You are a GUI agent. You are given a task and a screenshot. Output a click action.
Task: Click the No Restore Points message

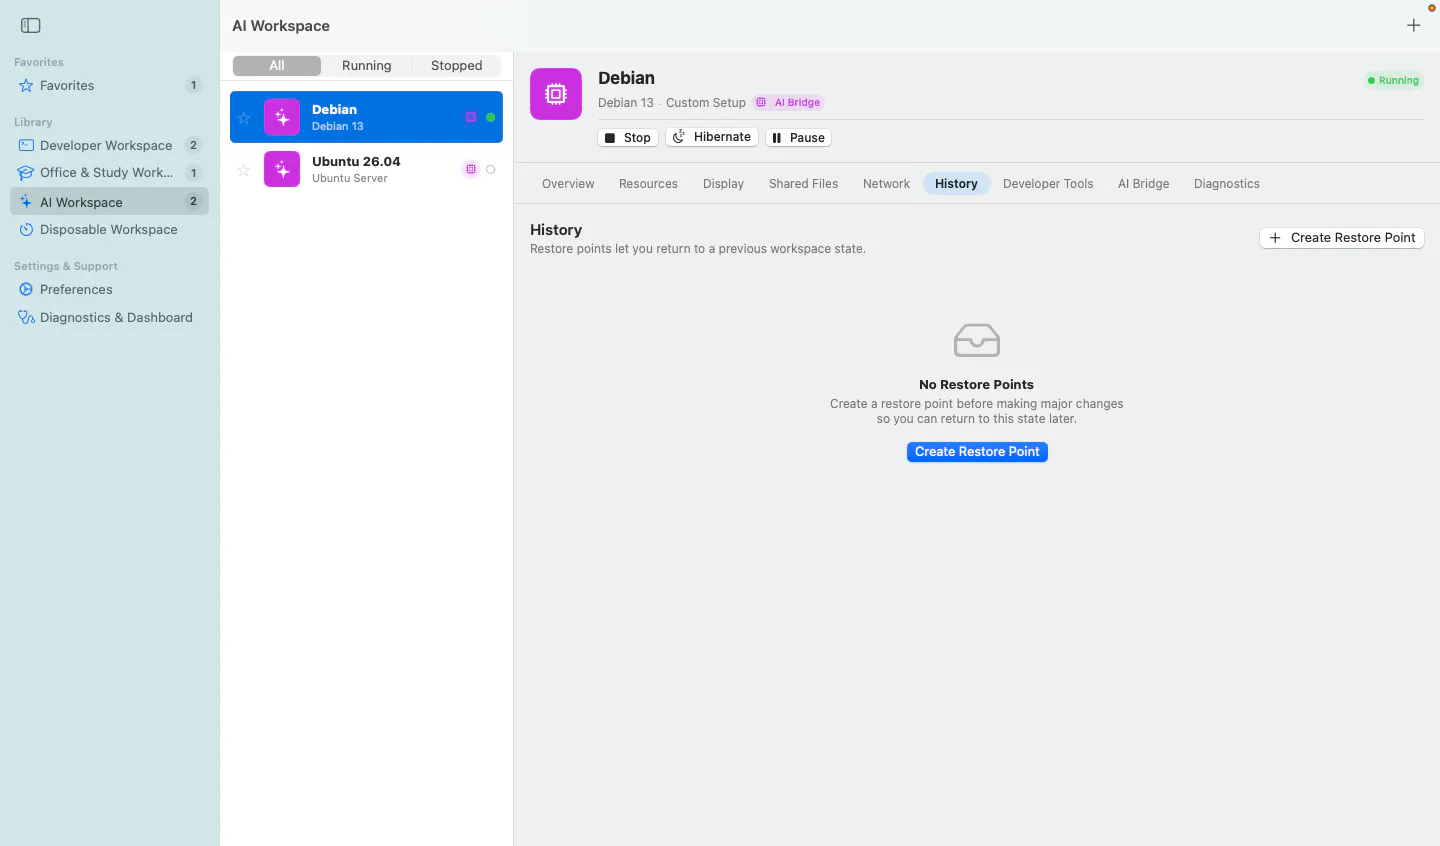pyautogui.click(x=977, y=385)
